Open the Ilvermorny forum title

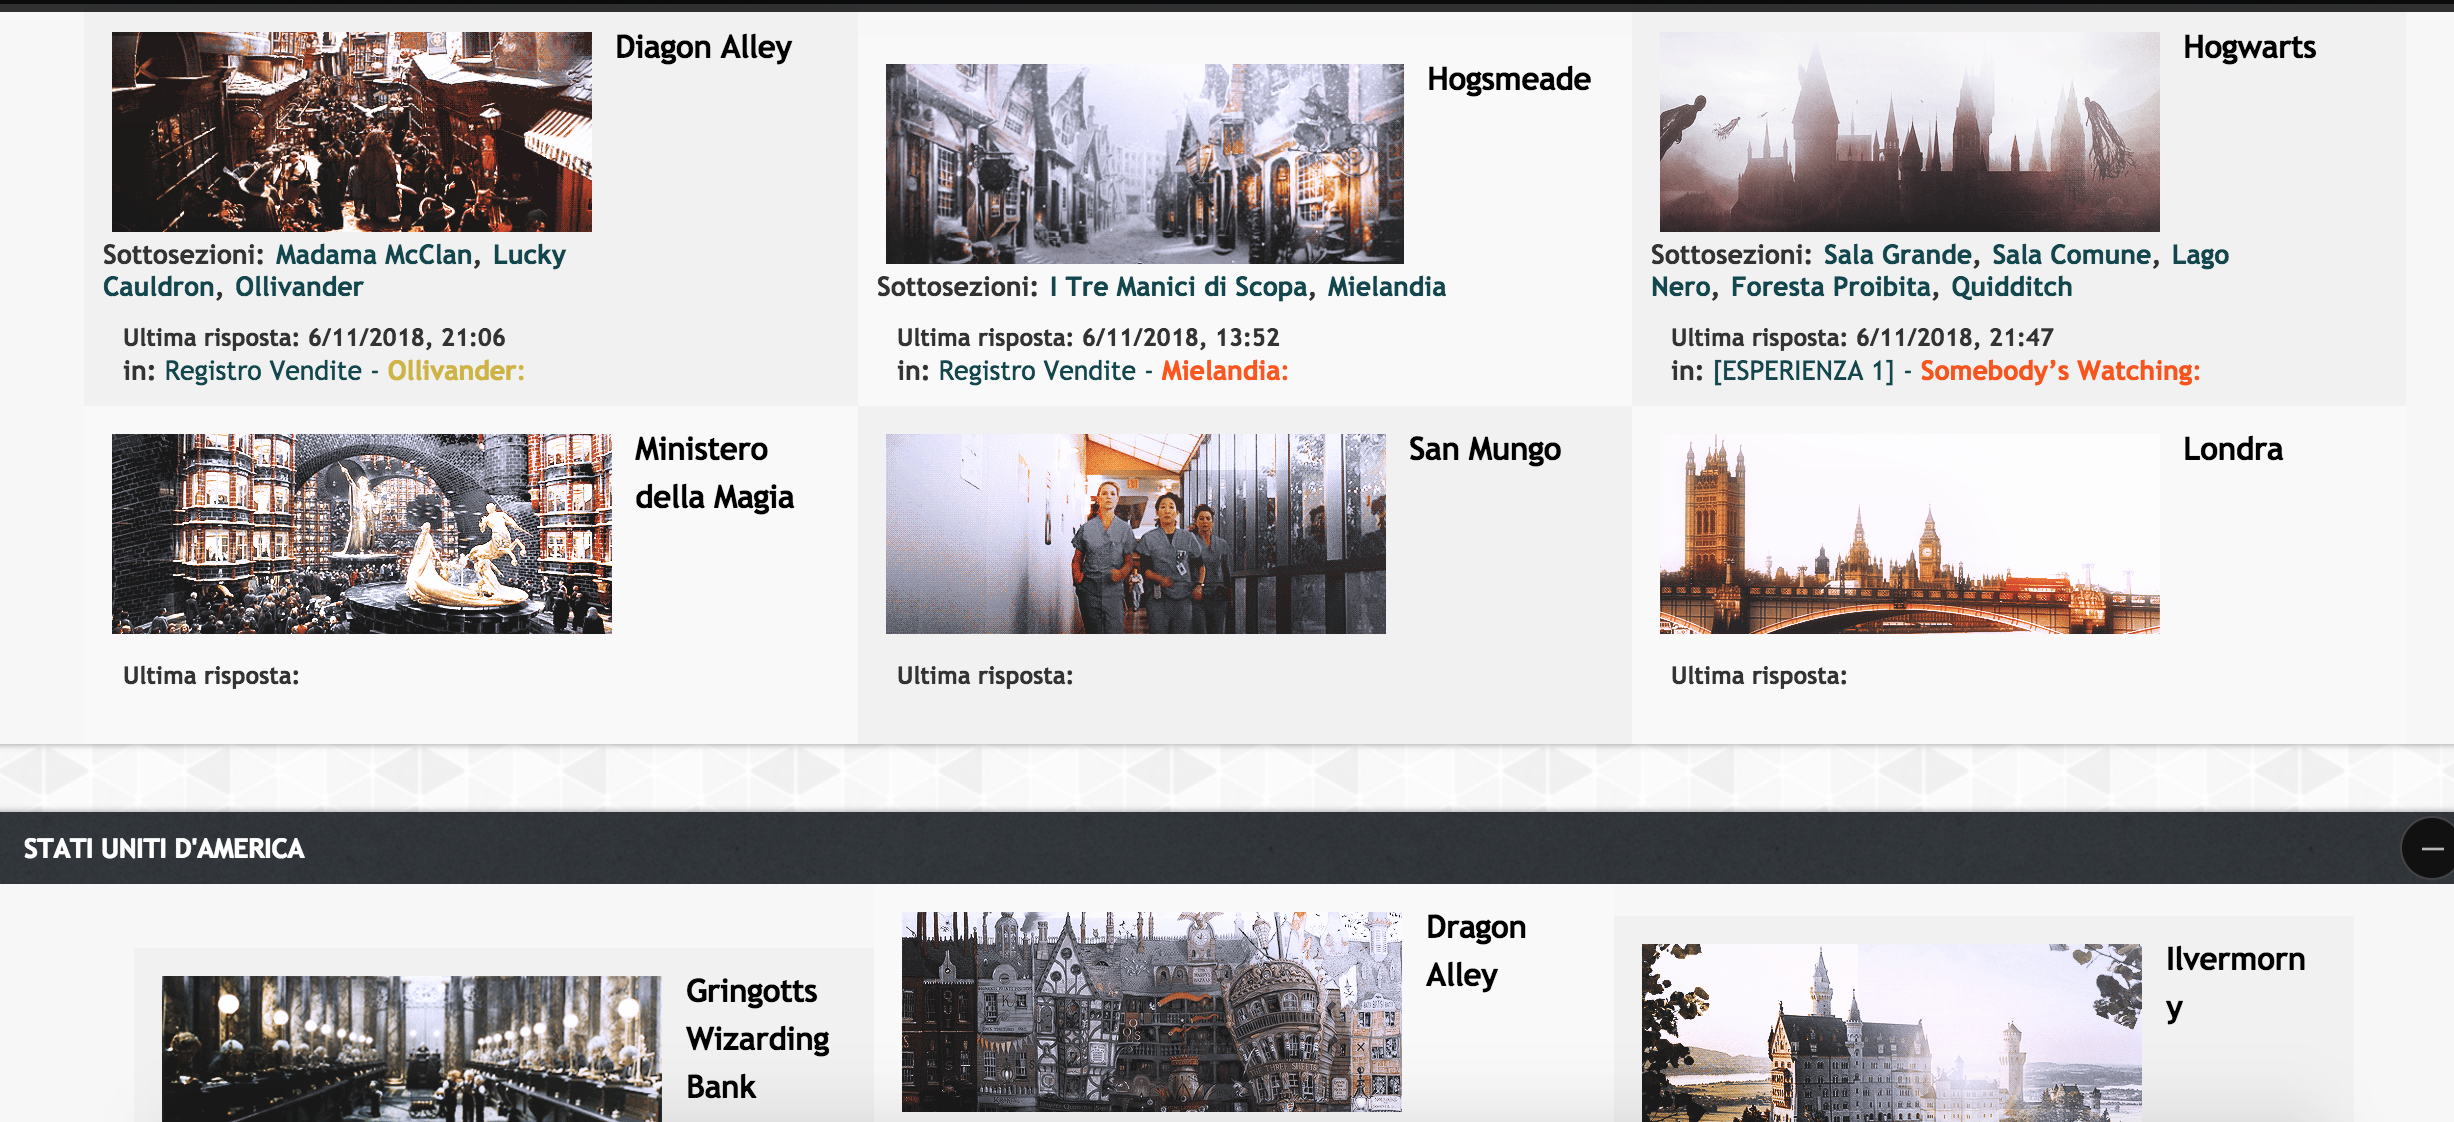point(2235,983)
